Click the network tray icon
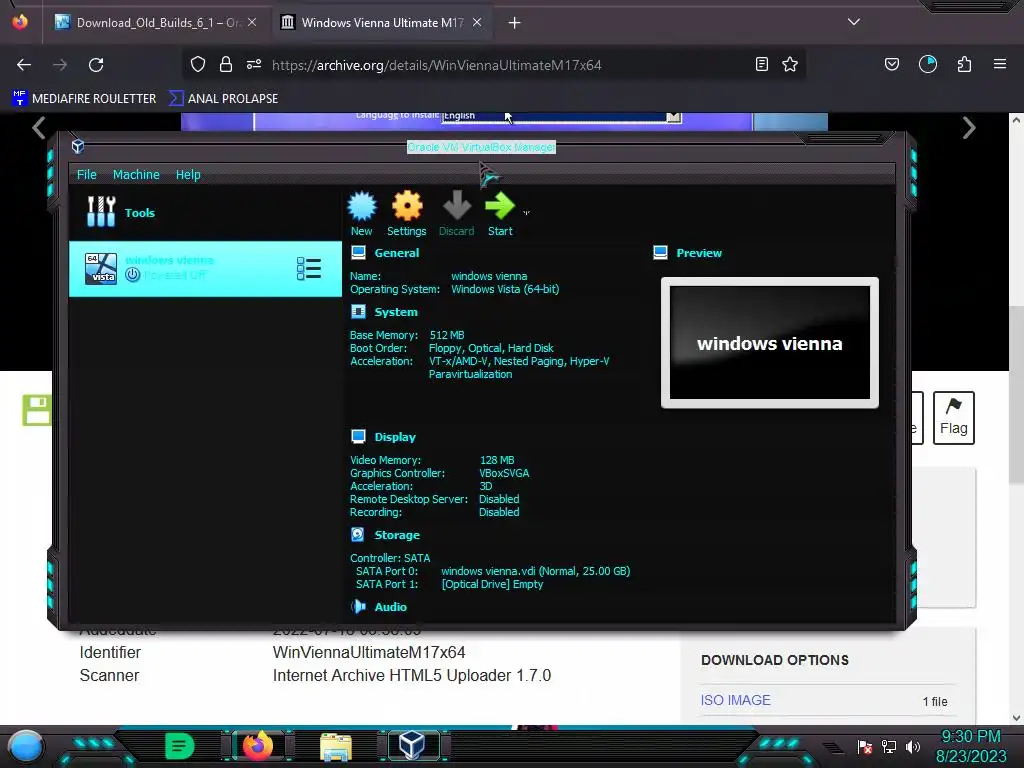The image size is (1024, 768). point(889,746)
